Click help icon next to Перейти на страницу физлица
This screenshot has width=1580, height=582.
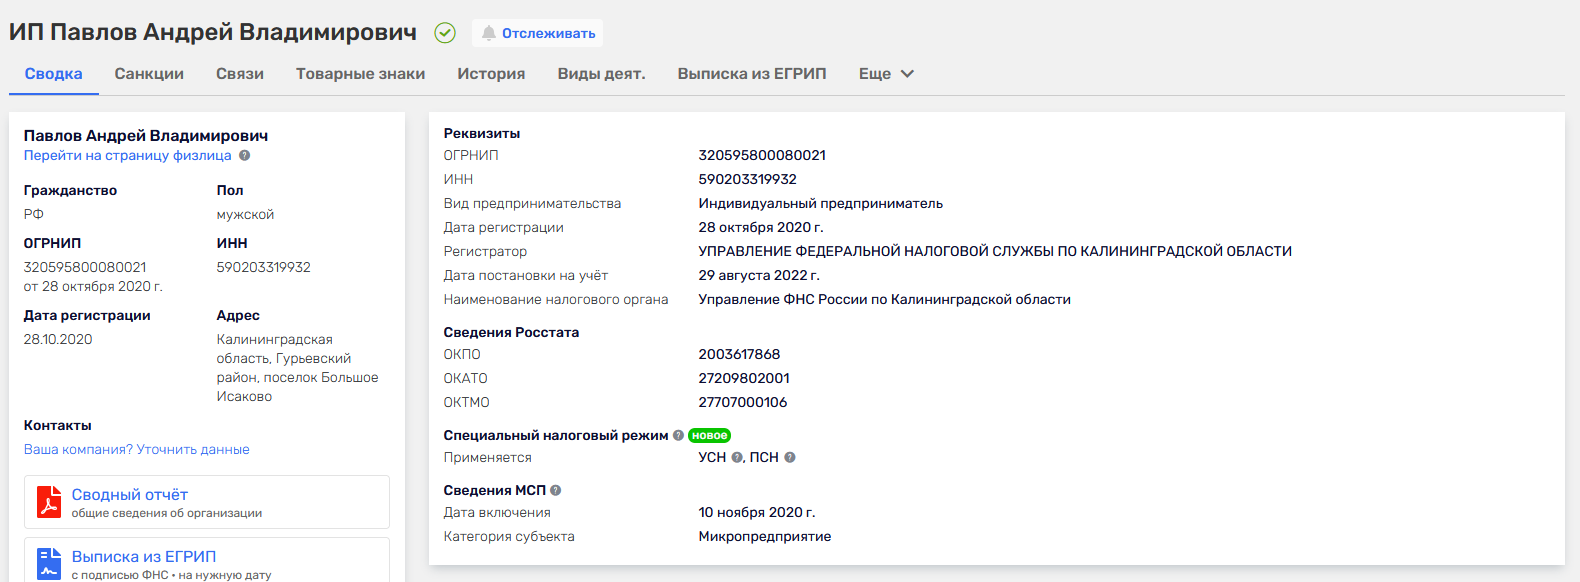point(244,156)
